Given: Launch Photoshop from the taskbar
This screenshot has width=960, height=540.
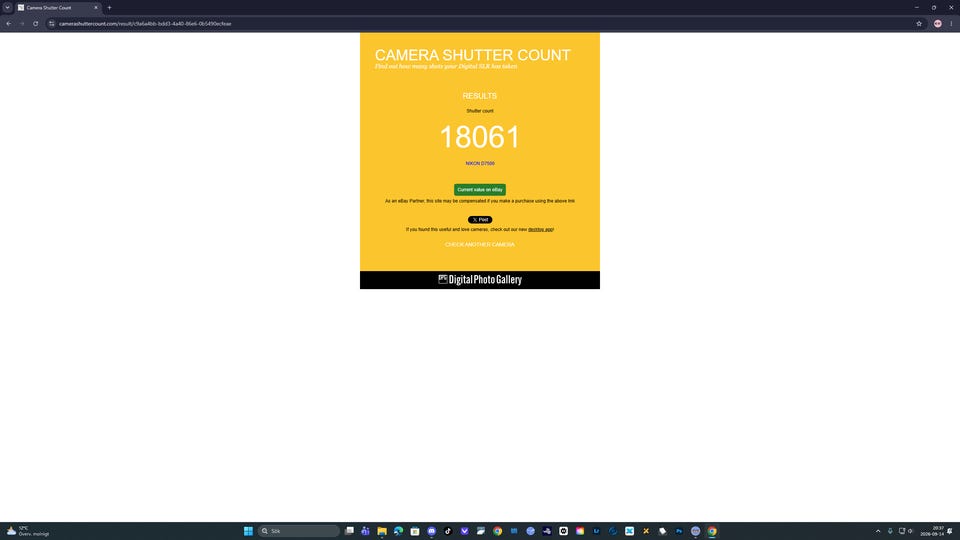Looking at the screenshot, I should (679, 531).
